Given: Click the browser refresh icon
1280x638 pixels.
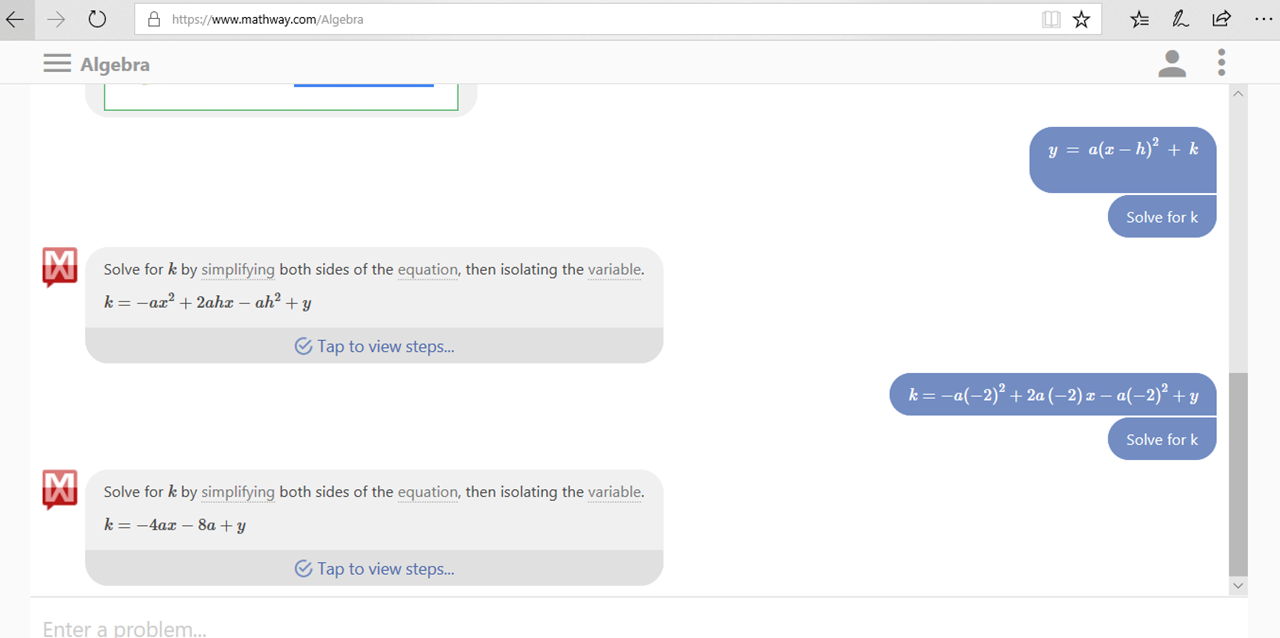Looking at the screenshot, I should [97, 19].
